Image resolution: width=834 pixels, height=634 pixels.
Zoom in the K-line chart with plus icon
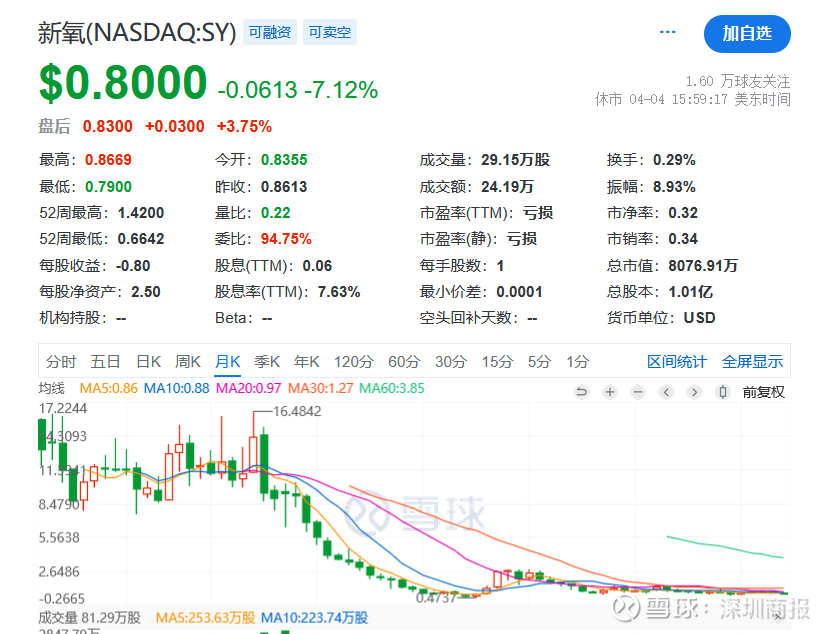pyautogui.click(x=610, y=393)
